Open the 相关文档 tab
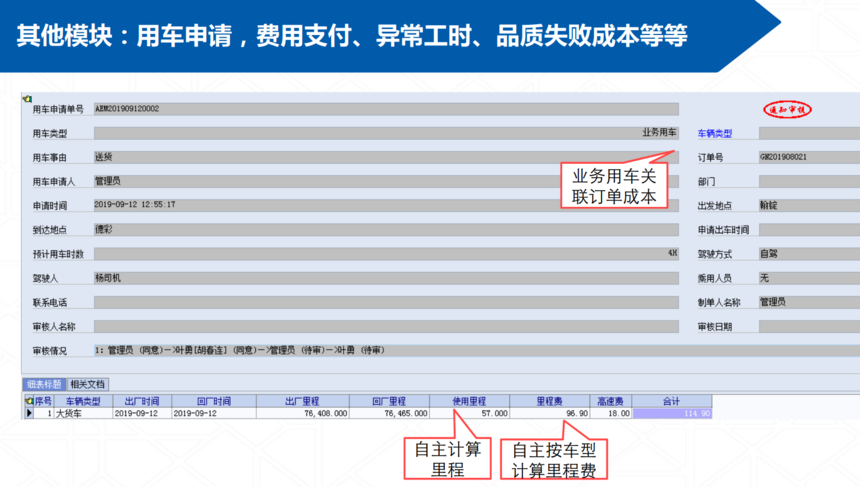The image size is (860, 487). tap(87, 384)
